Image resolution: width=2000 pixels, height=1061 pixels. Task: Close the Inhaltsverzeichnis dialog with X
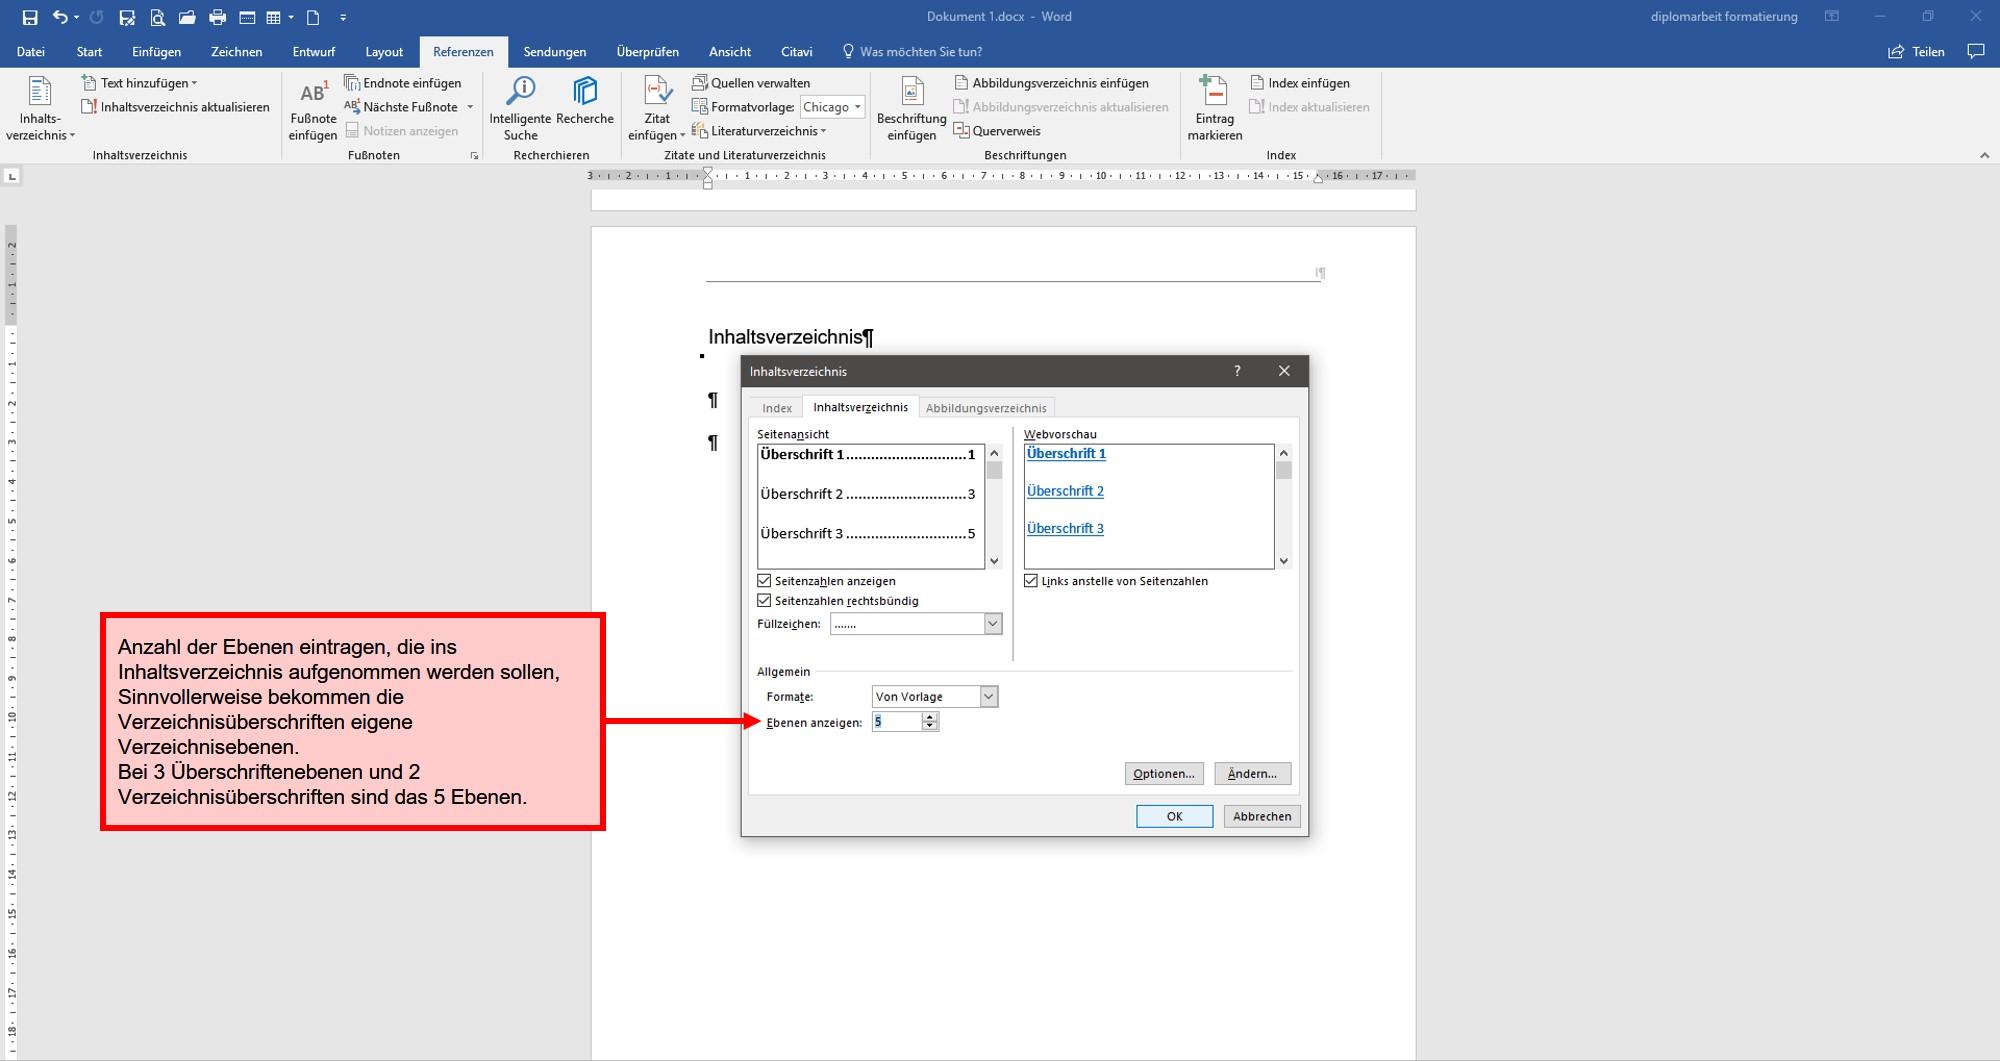(x=1284, y=371)
